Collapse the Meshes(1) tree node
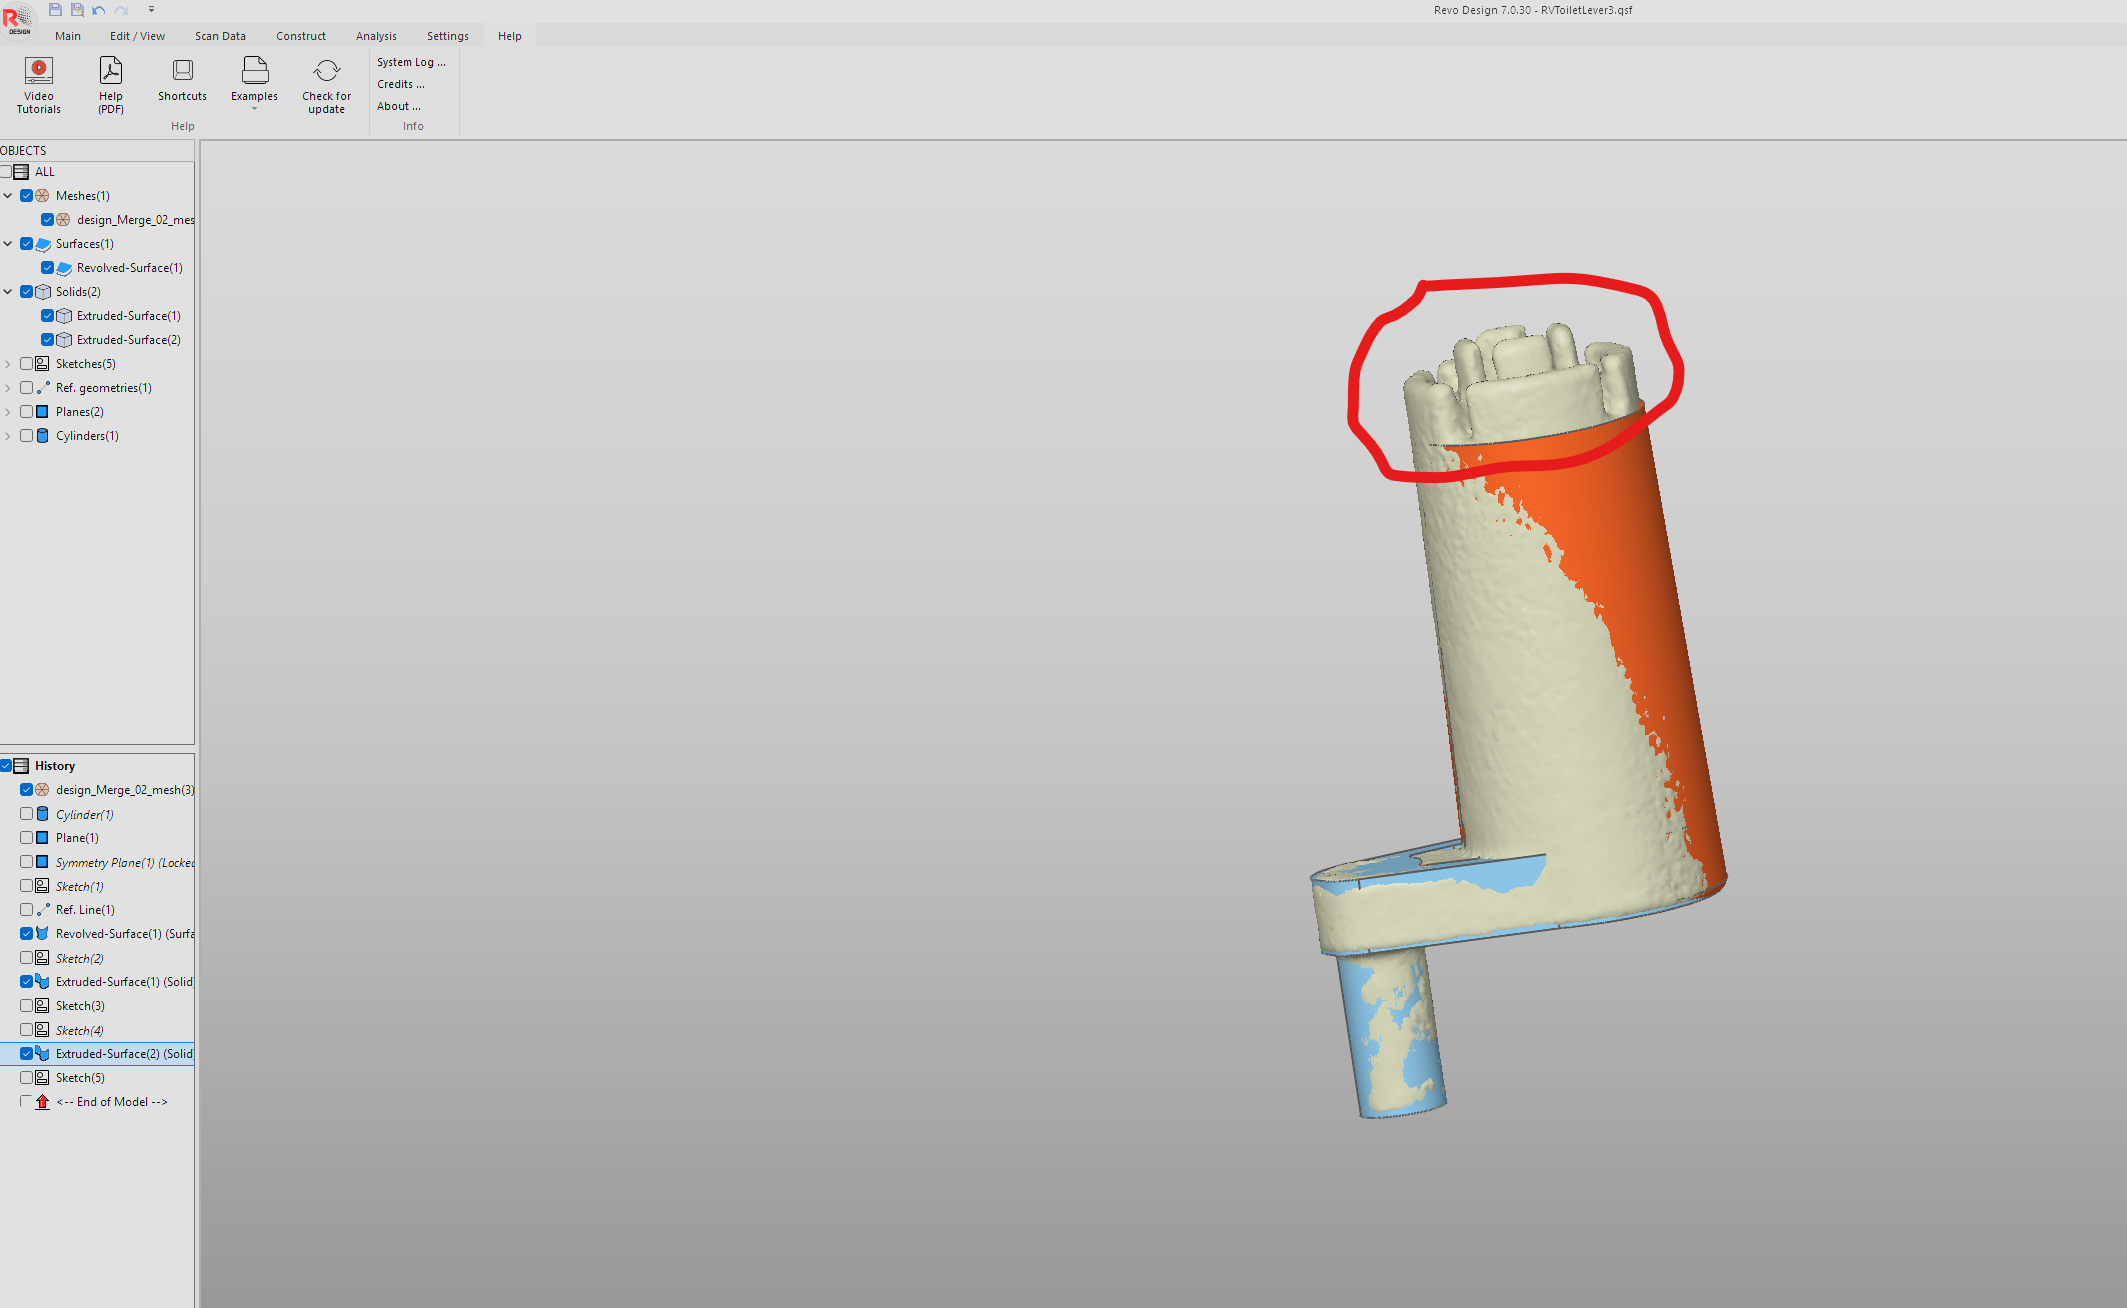Image resolution: width=2127 pixels, height=1308 pixels. 8,196
